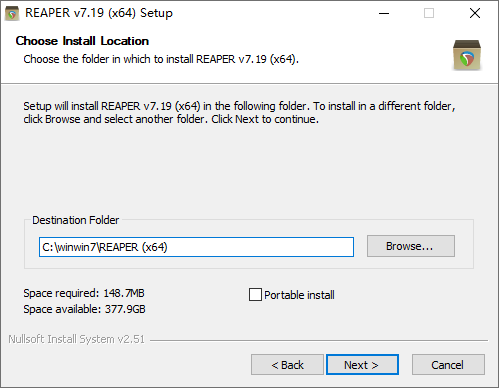This screenshot has height=388, width=499.
Task: Continue installation with the Next button
Action: pos(362,365)
